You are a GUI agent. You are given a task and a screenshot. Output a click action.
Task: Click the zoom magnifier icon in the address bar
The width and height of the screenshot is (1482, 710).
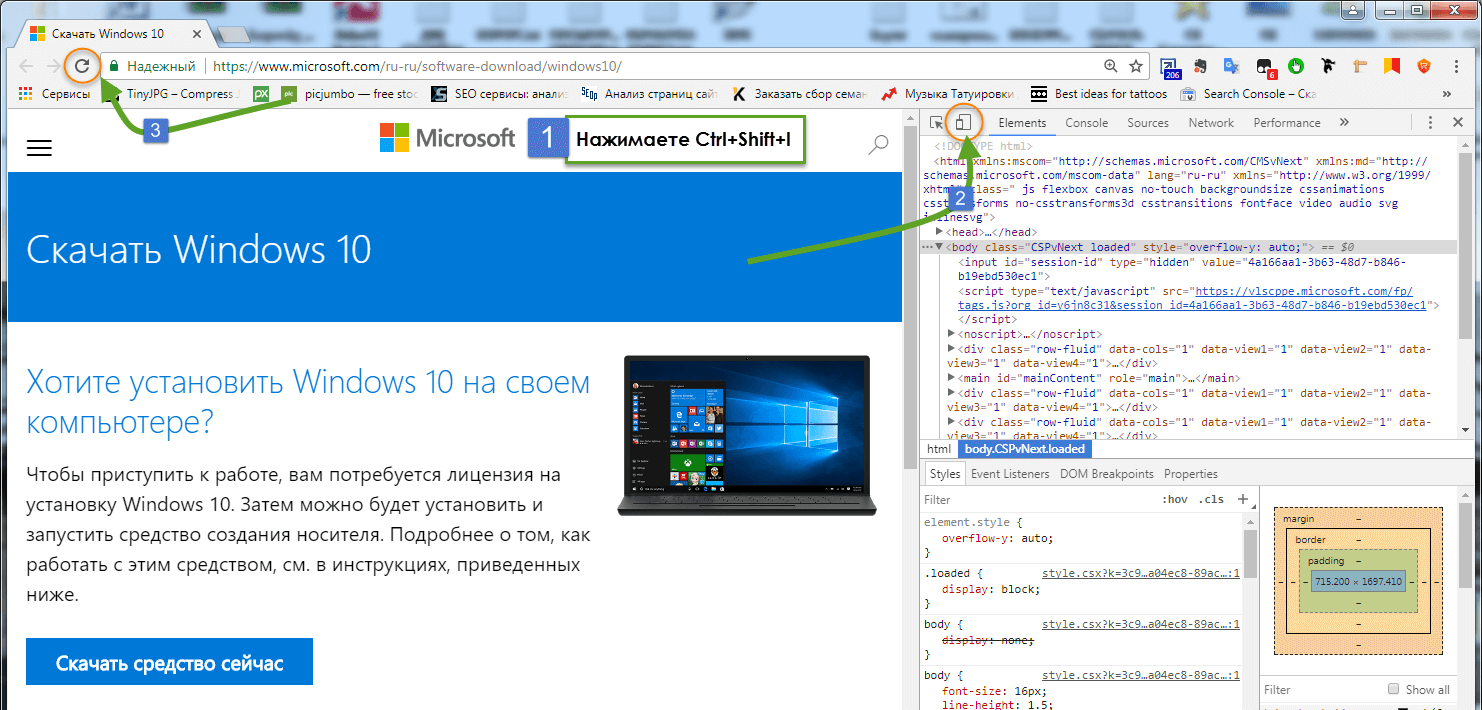(1110, 66)
